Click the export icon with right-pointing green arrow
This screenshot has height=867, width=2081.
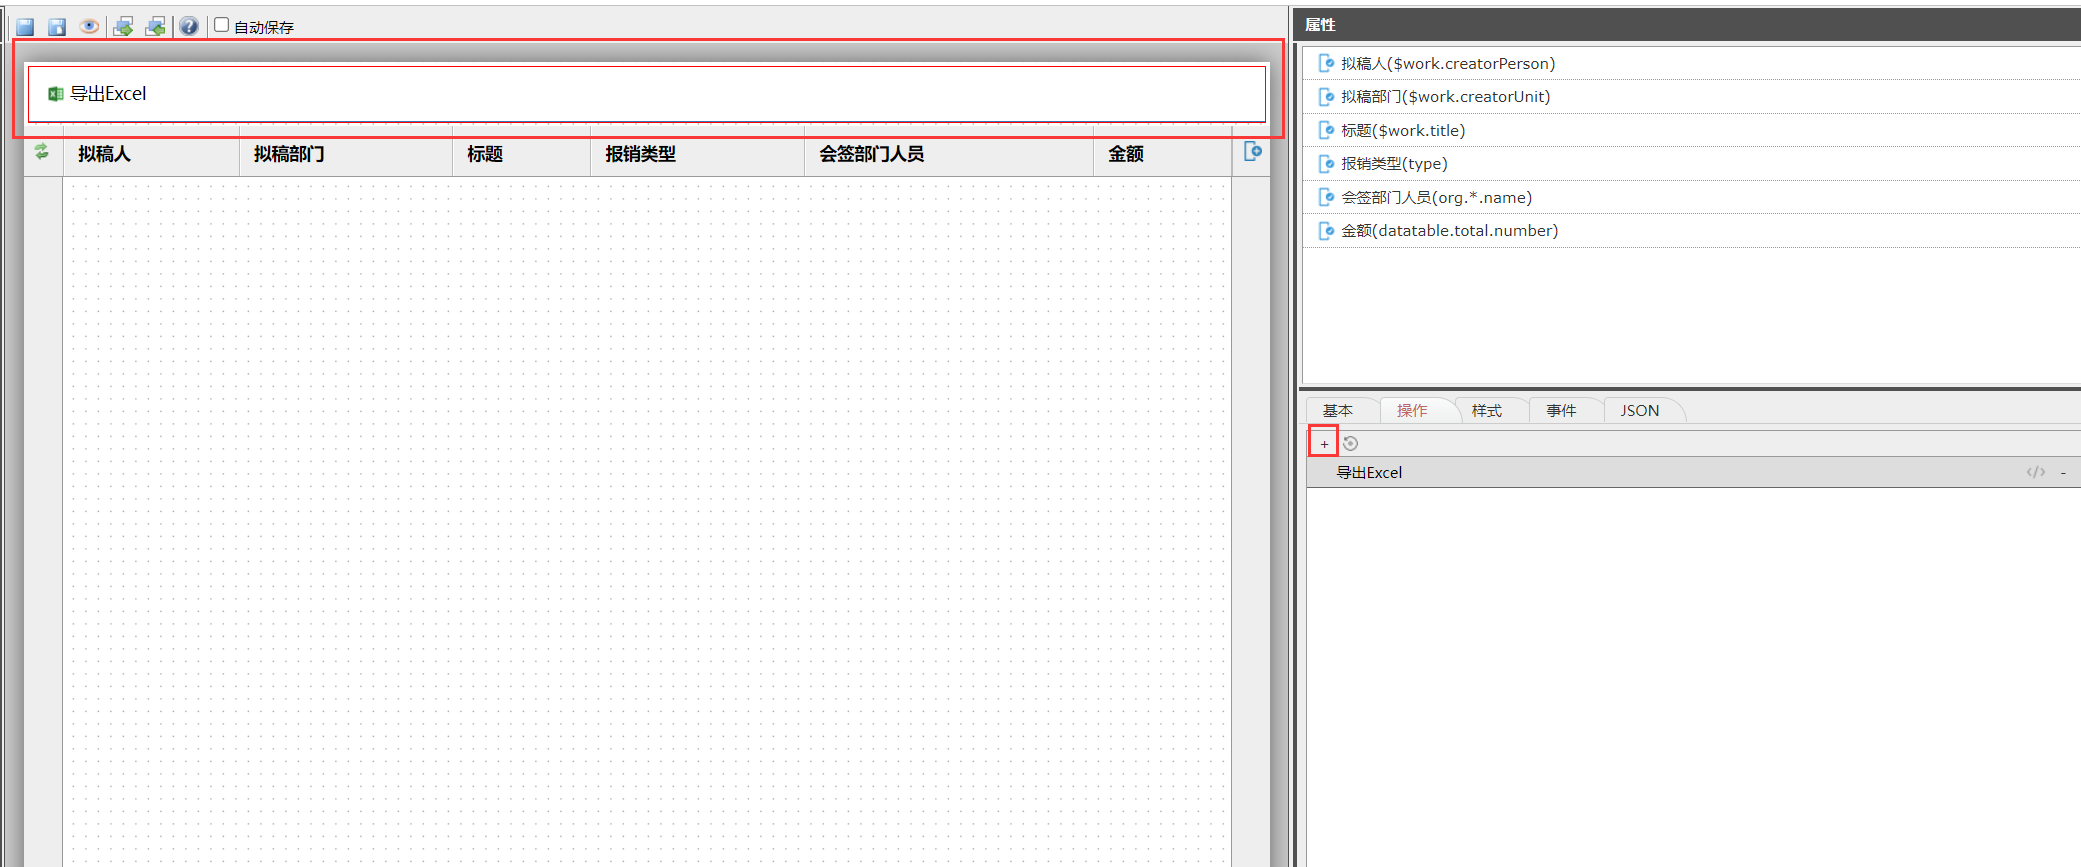(x=123, y=27)
